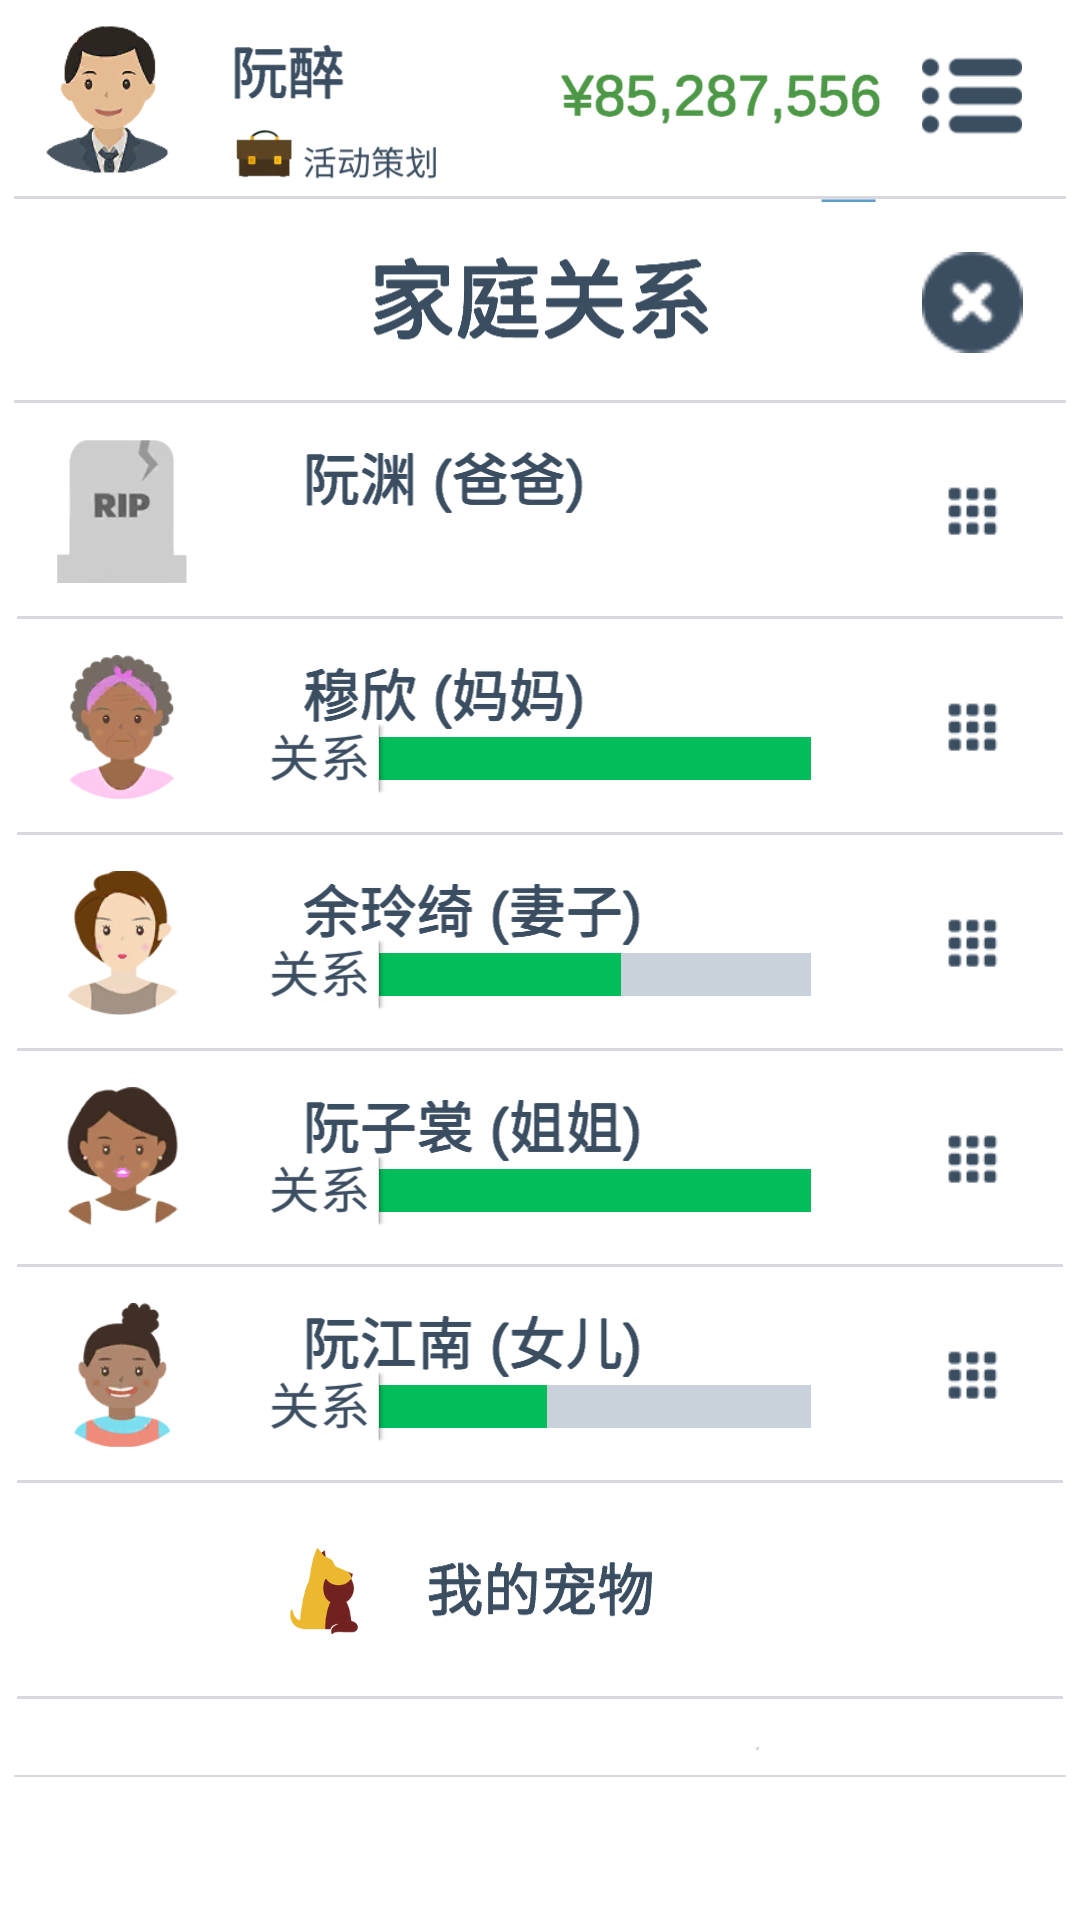Select mother 穆欣's avatar

122,727
